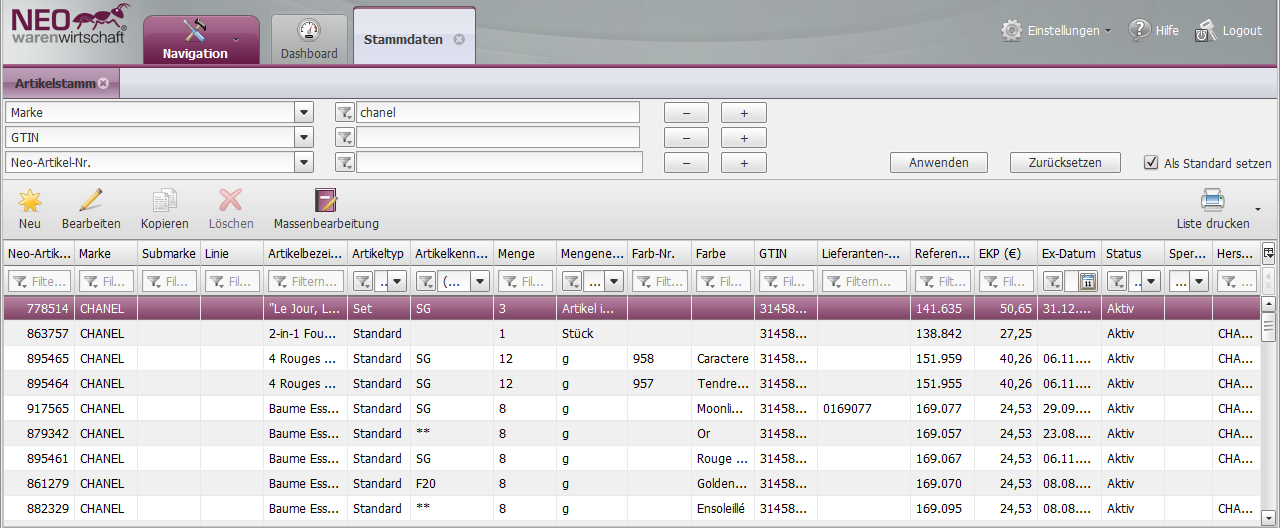Click the Logout icon
Screen dimensions: 1280x528
click(1206, 30)
